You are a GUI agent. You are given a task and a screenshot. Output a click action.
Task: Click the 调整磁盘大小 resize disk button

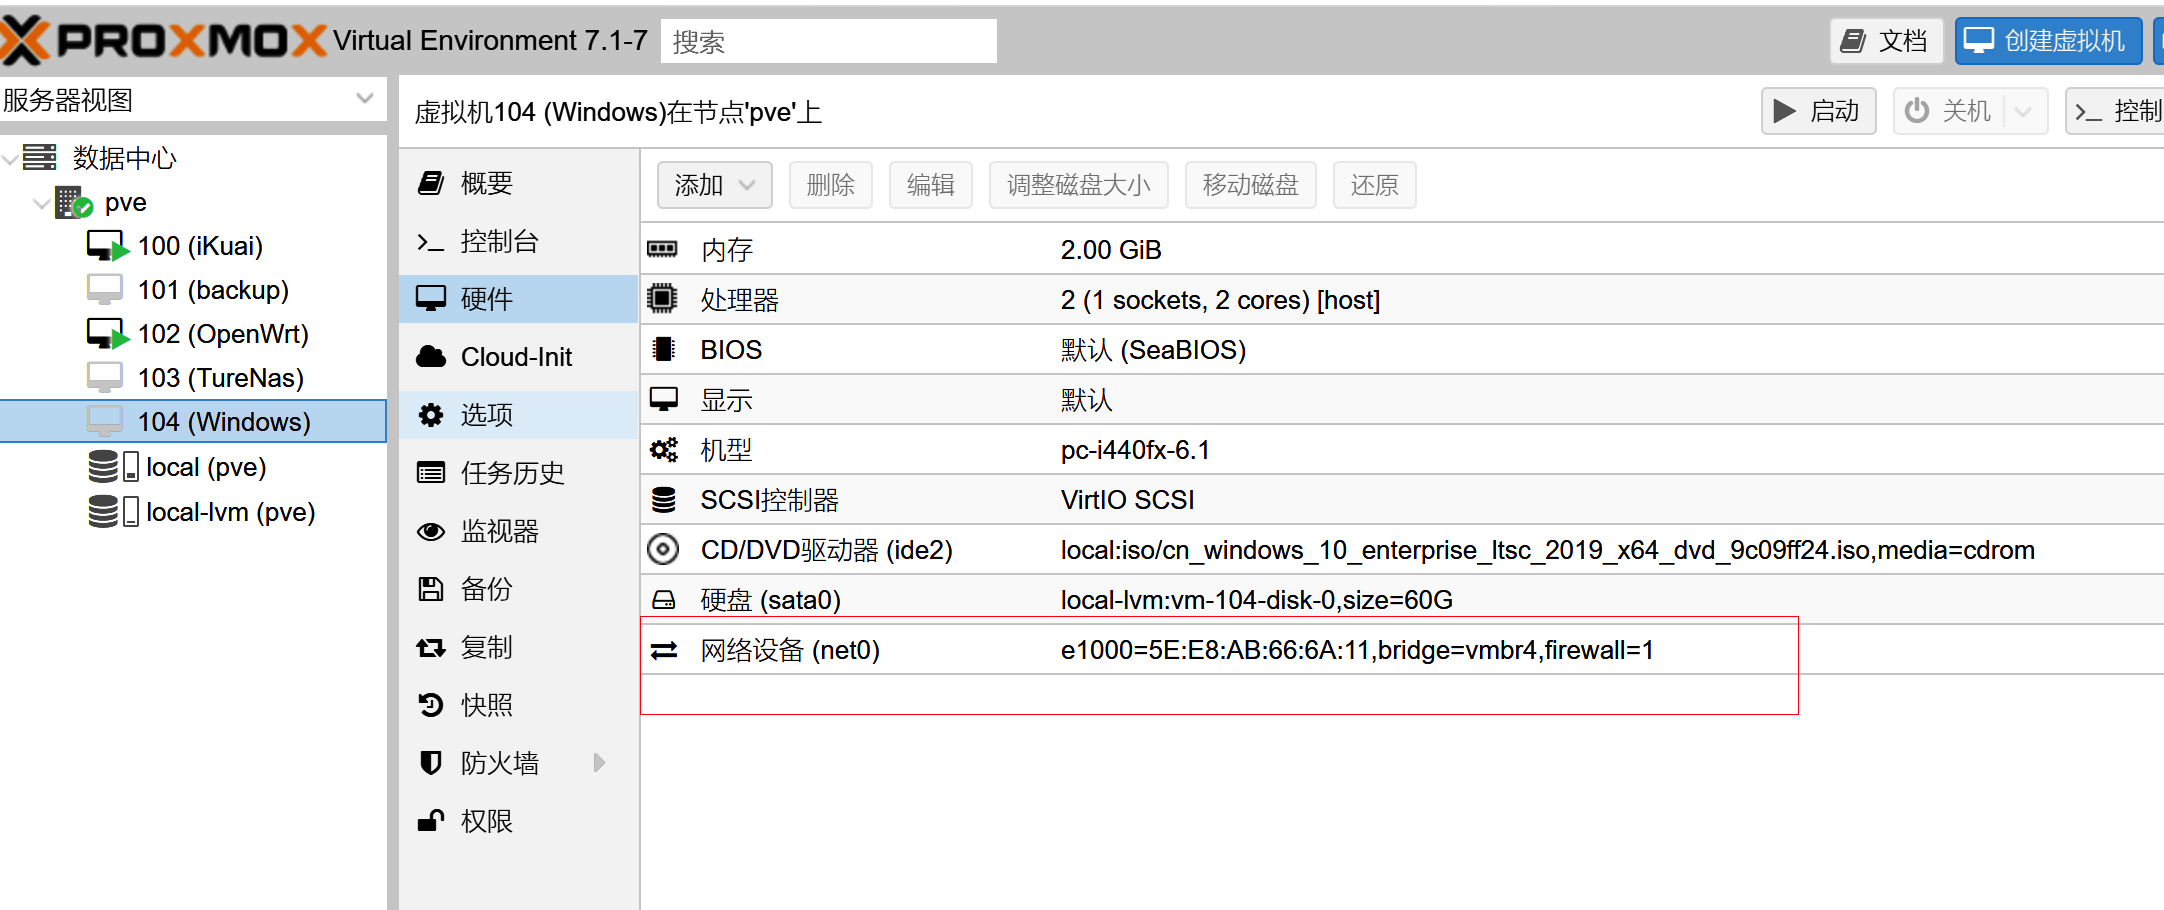click(1078, 185)
